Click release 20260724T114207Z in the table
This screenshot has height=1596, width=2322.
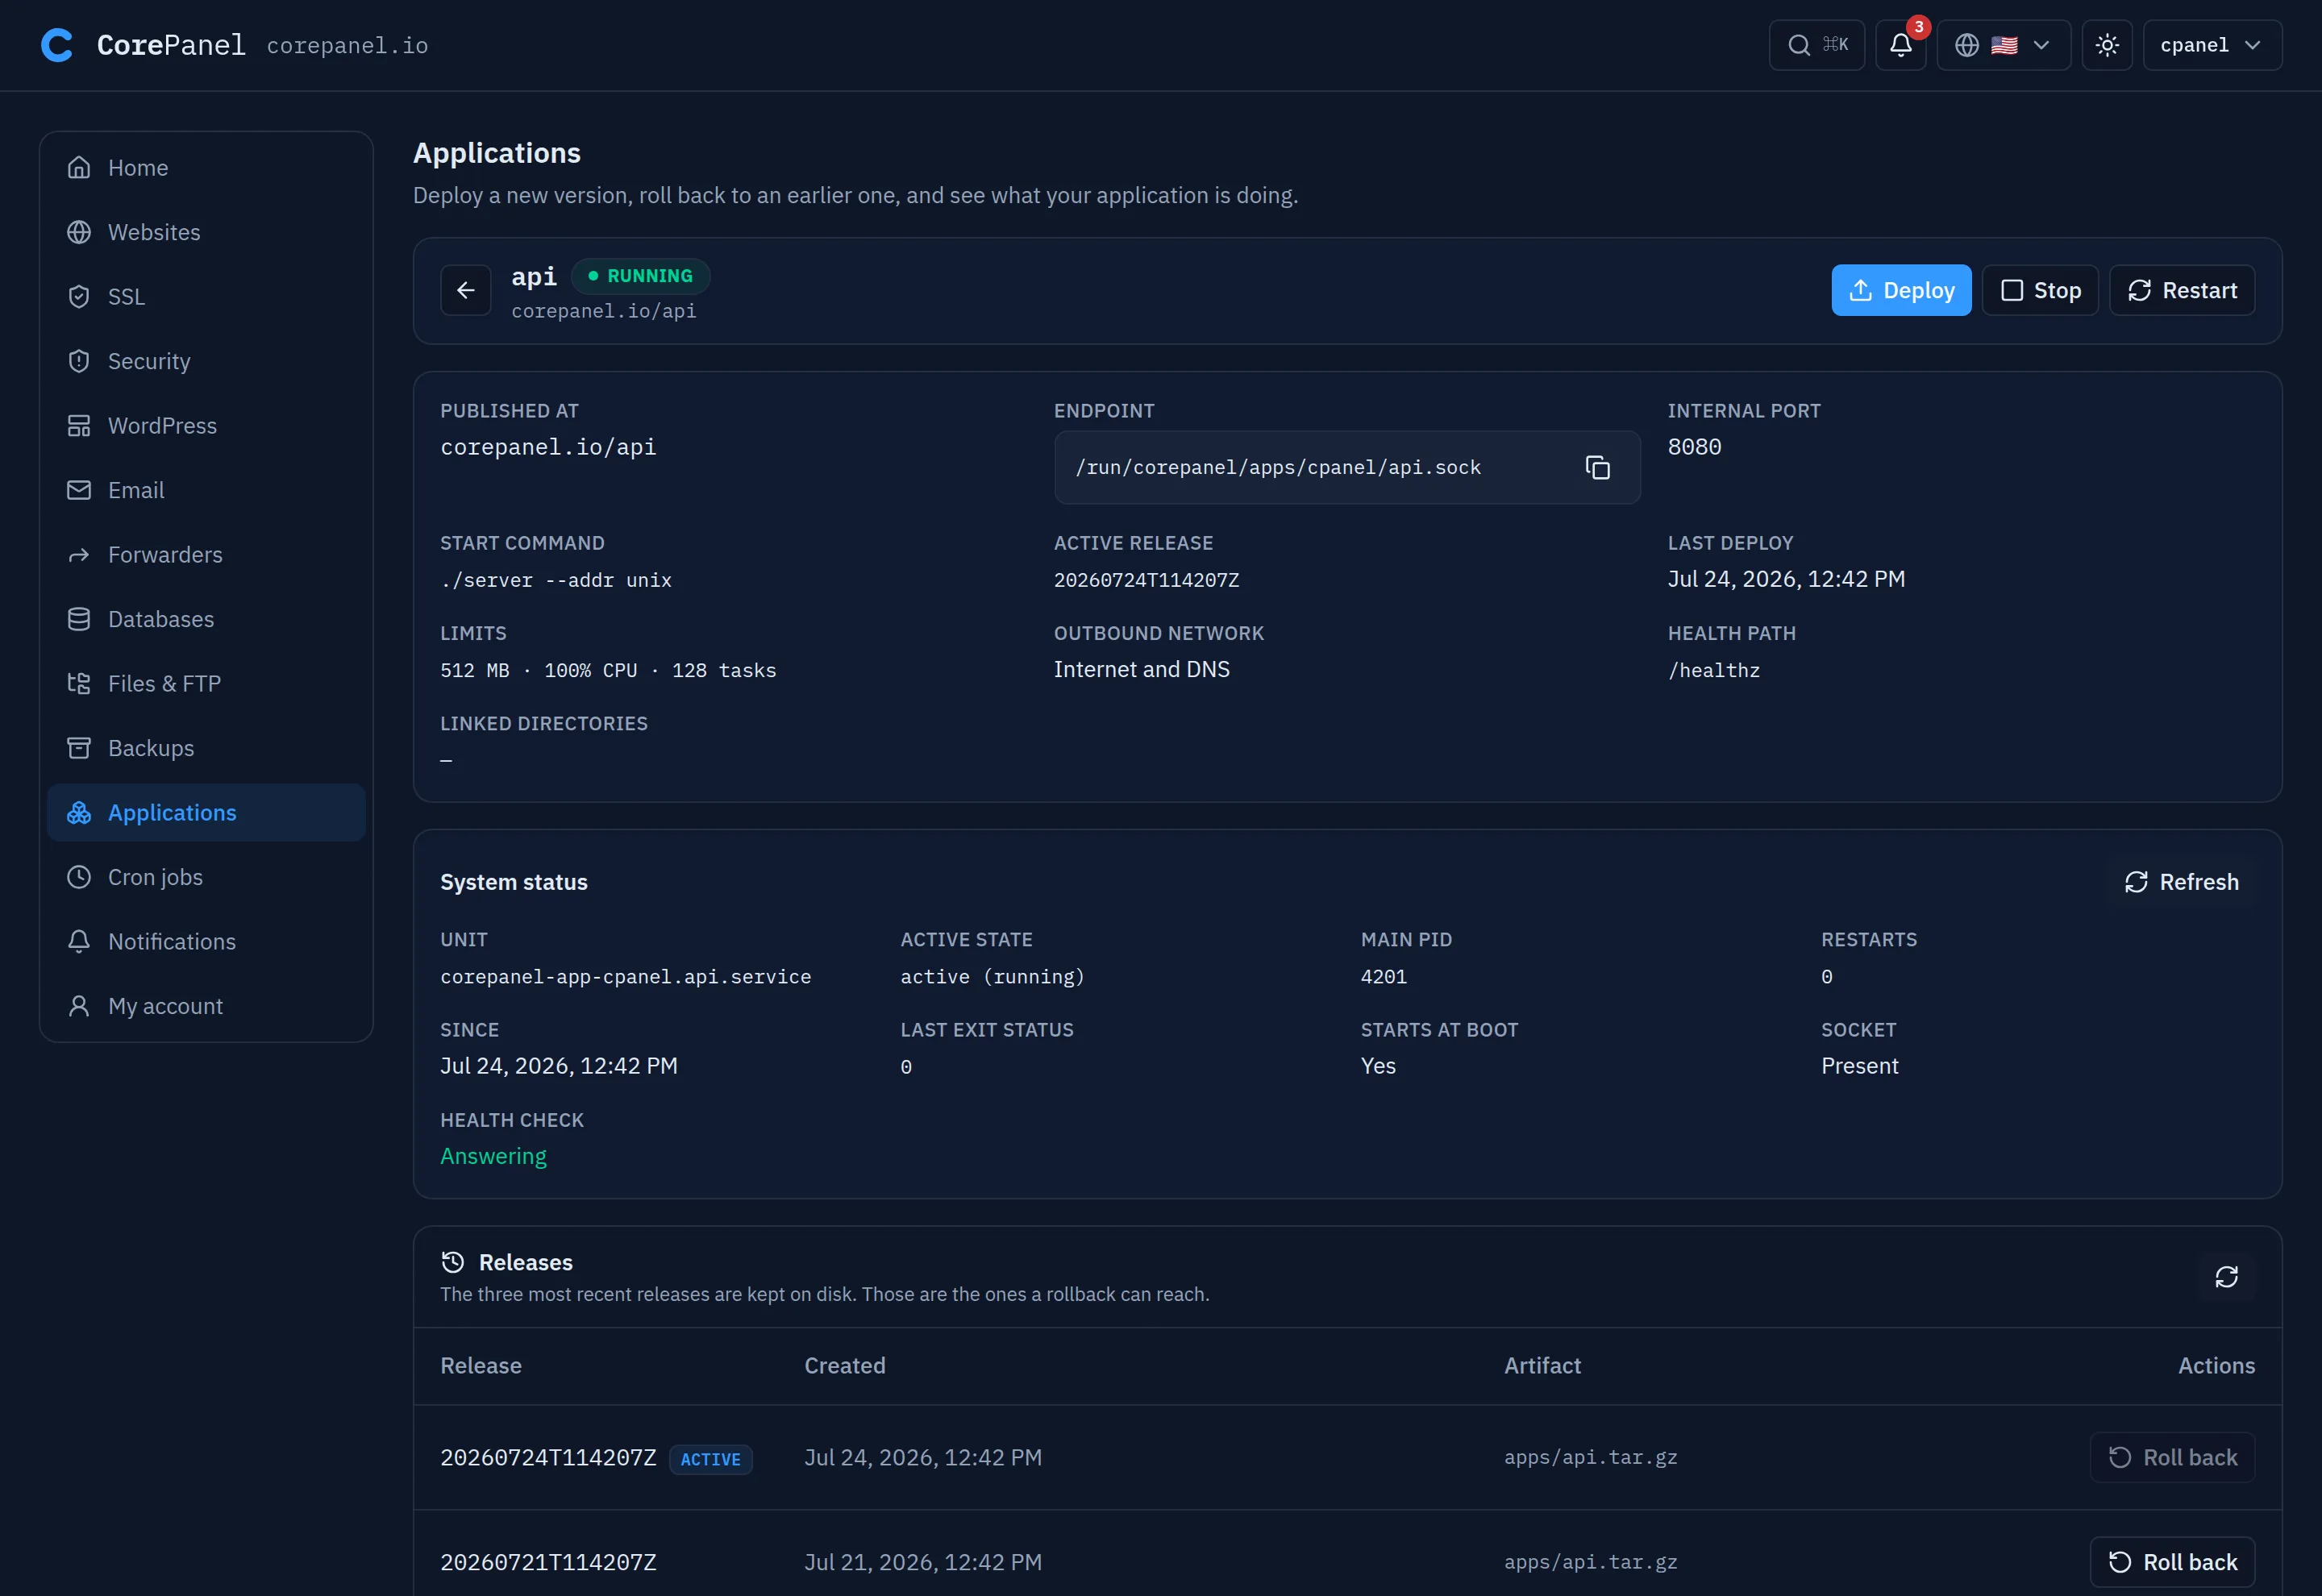pyautogui.click(x=548, y=1458)
